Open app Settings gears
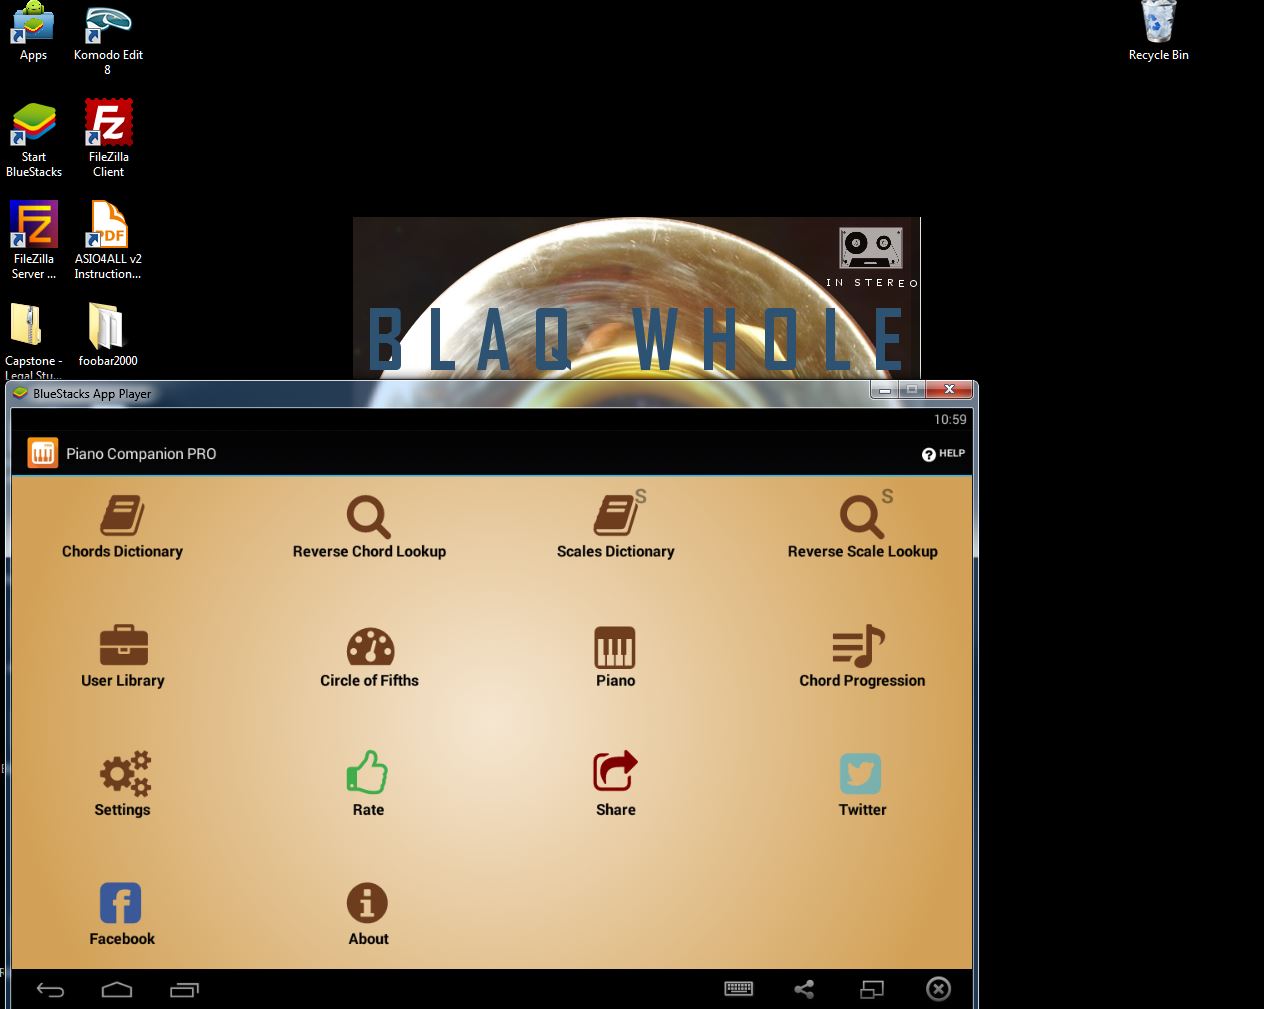Screen dimensions: 1264x1009 (x=123, y=785)
